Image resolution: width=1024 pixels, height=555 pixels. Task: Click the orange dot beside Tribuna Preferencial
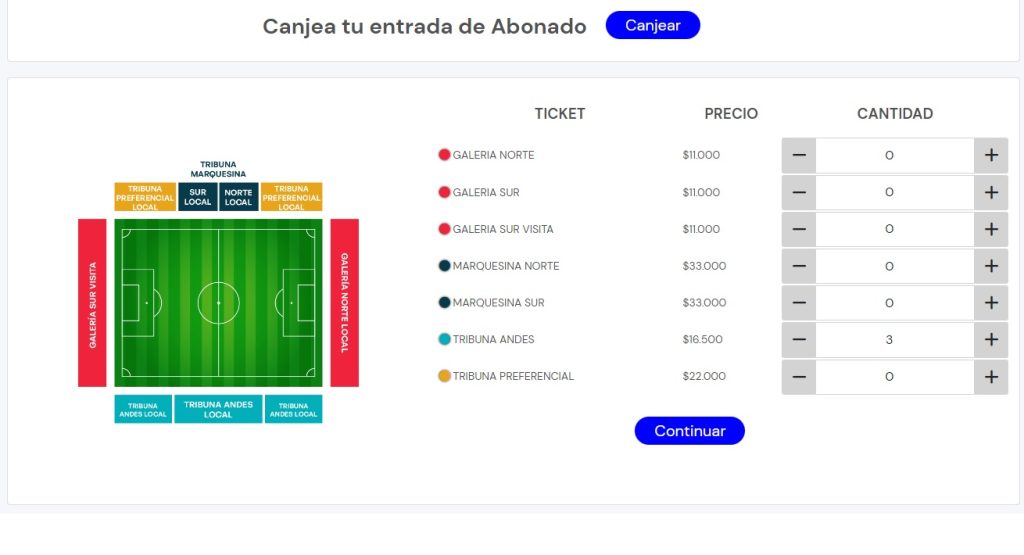(444, 376)
